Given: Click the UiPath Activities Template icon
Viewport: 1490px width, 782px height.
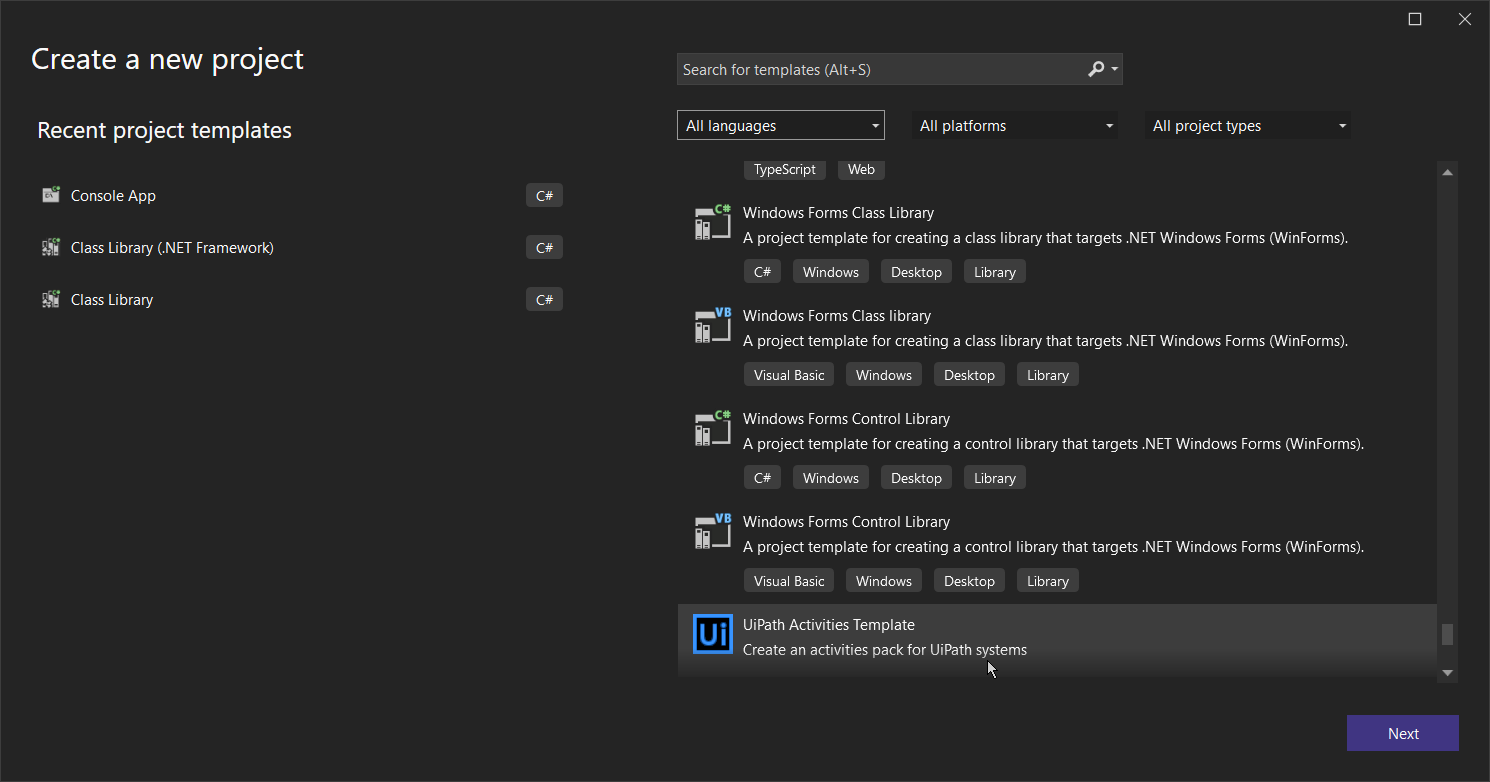Looking at the screenshot, I should (x=712, y=633).
